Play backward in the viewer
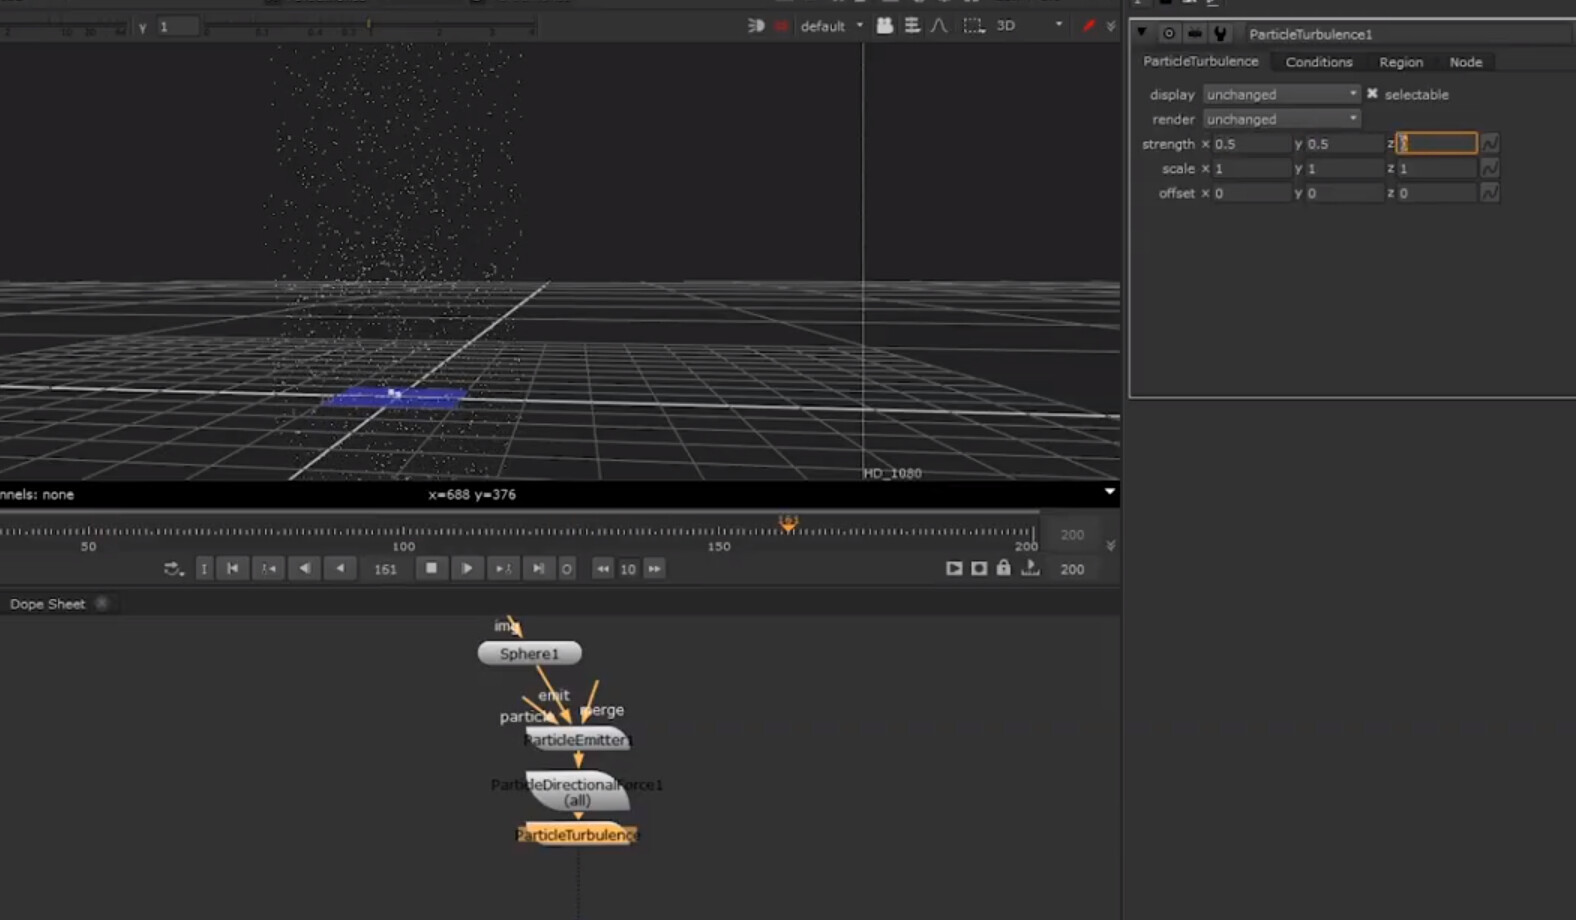1576x920 pixels. pyautogui.click(x=340, y=568)
